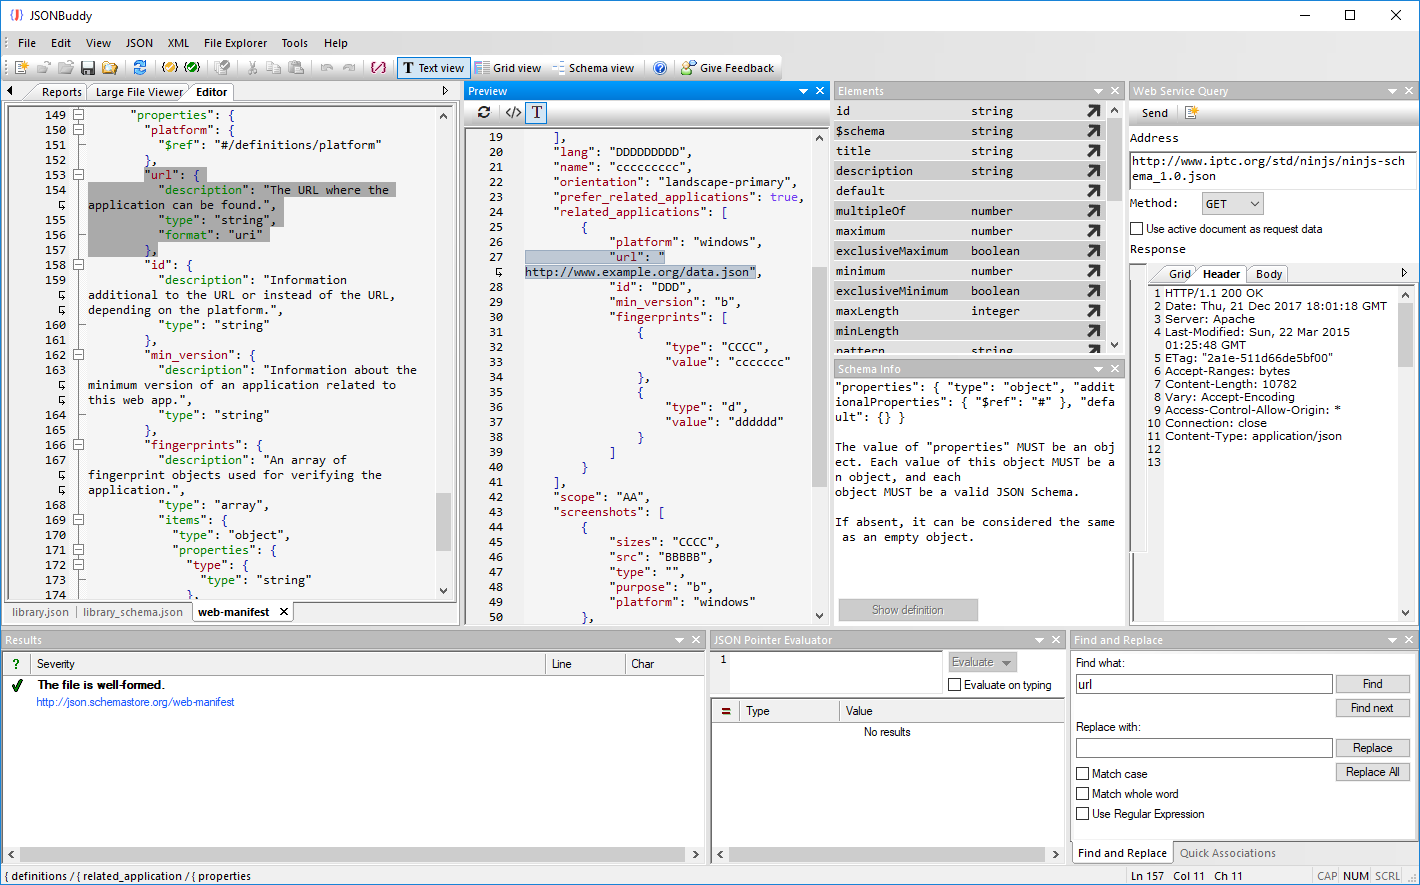Image resolution: width=1420 pixels, height=885 pixels.
Task: Switch to Grid view
Action: tap(509, 68)
